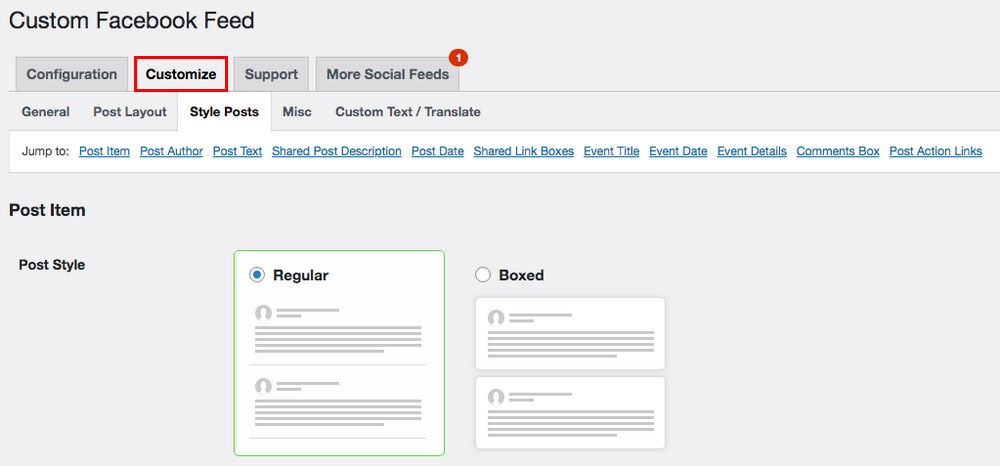Open the Misc sub-tab
This screenshot has width=1000, height=466.
pos(297,112)
